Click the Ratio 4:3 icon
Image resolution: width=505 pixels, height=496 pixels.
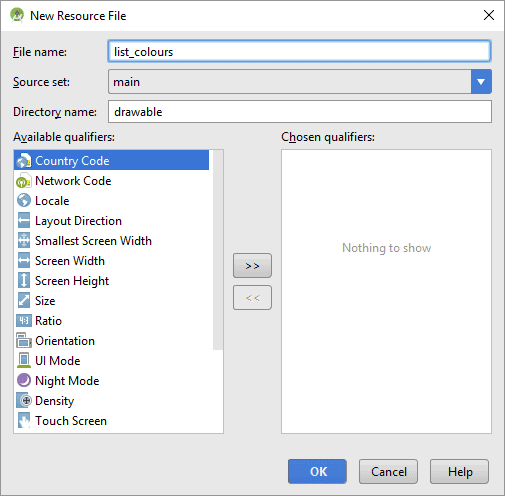24,321
